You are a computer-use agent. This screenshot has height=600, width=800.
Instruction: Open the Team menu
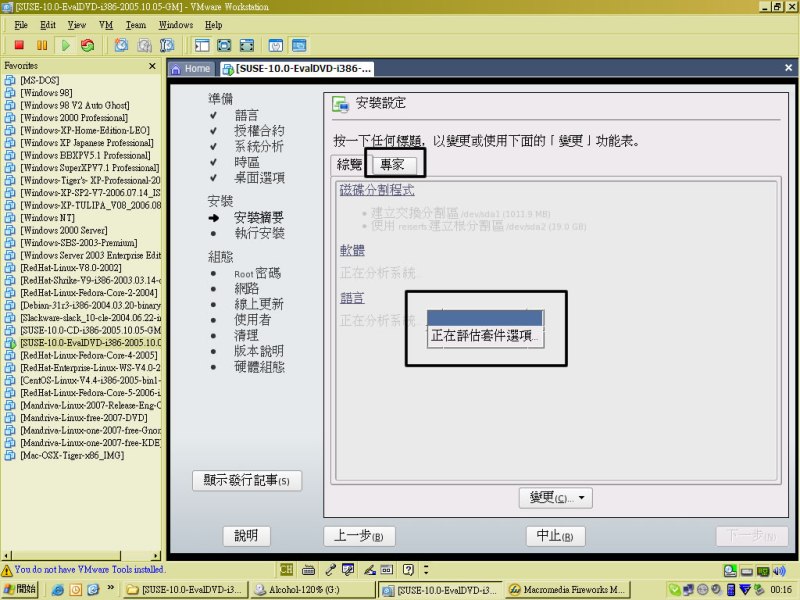[136, 24]
